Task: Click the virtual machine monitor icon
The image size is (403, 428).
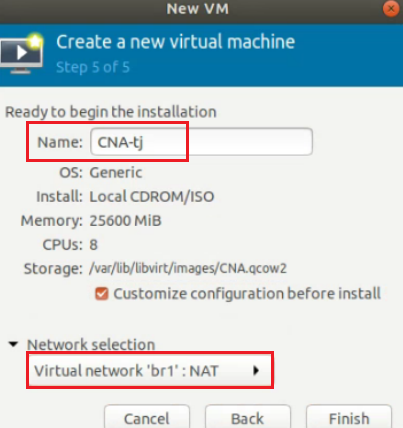Action: click(x=21, y=54)
